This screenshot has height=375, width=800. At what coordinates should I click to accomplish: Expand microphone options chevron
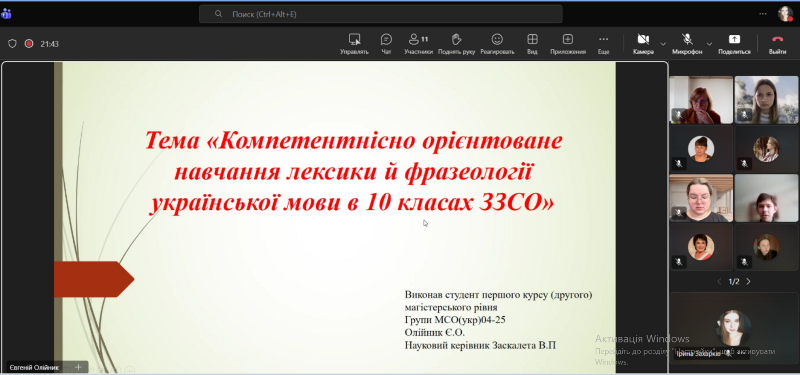click(709, 44)
